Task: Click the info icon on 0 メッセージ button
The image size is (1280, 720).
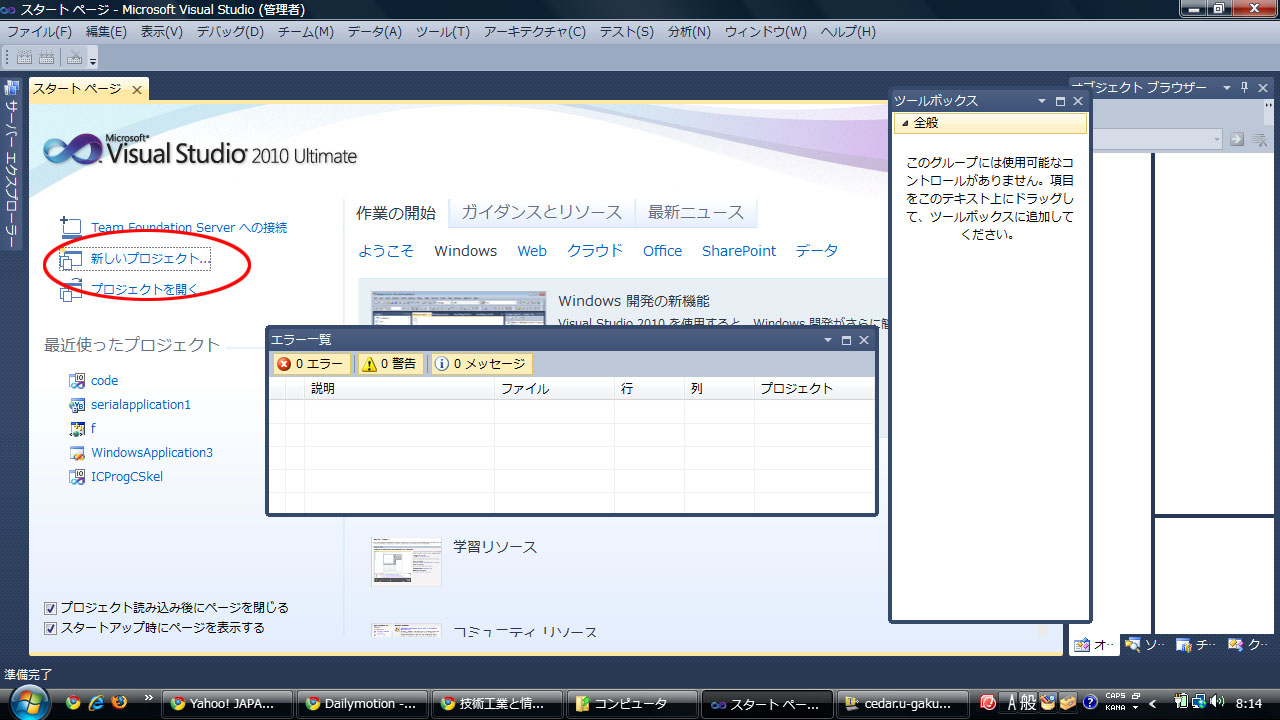Action: tap(442, 364)
